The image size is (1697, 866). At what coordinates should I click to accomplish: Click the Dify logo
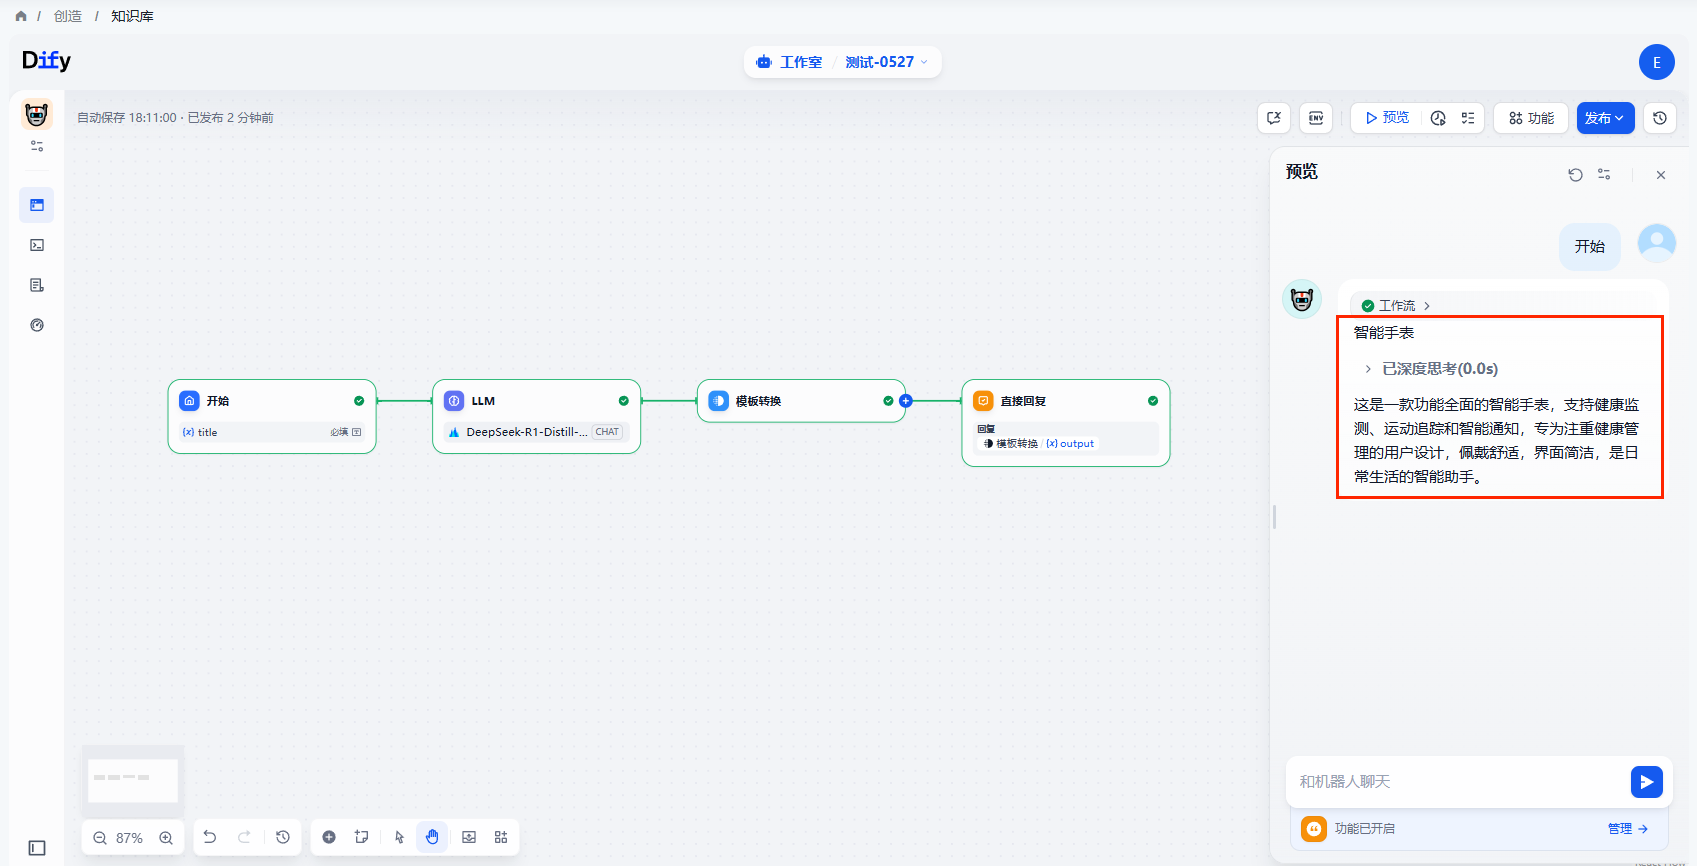click(x=46, y=61)
